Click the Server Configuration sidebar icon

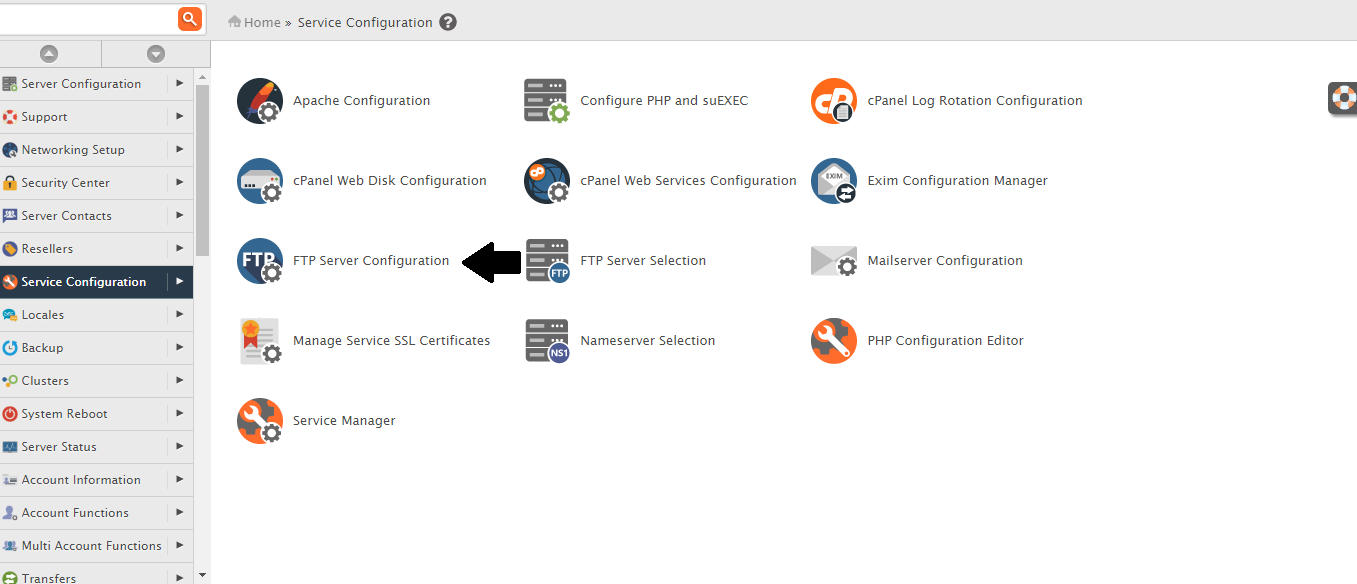pyautogui.click(x=10, y=84)
